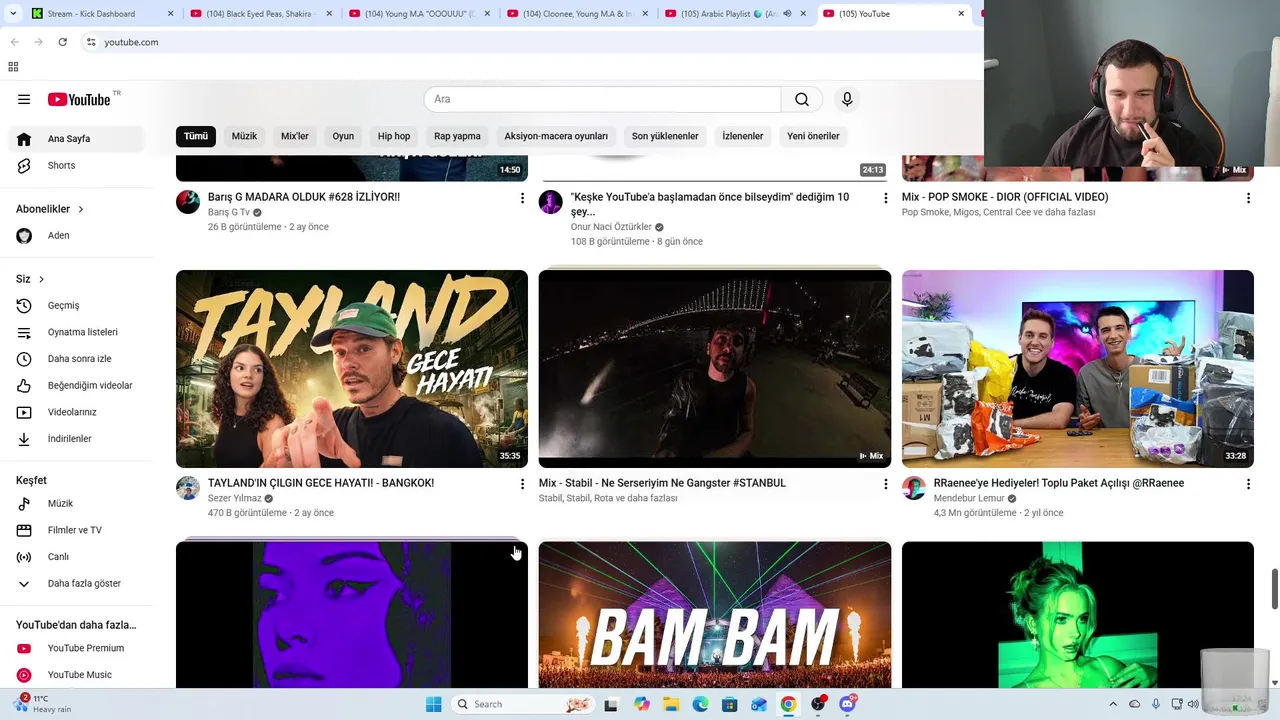Viewport: 1280px width, 720px height.
Task: Select the Yeni öneriler chip
Action: pyautogui.click(x=813, y=136)
